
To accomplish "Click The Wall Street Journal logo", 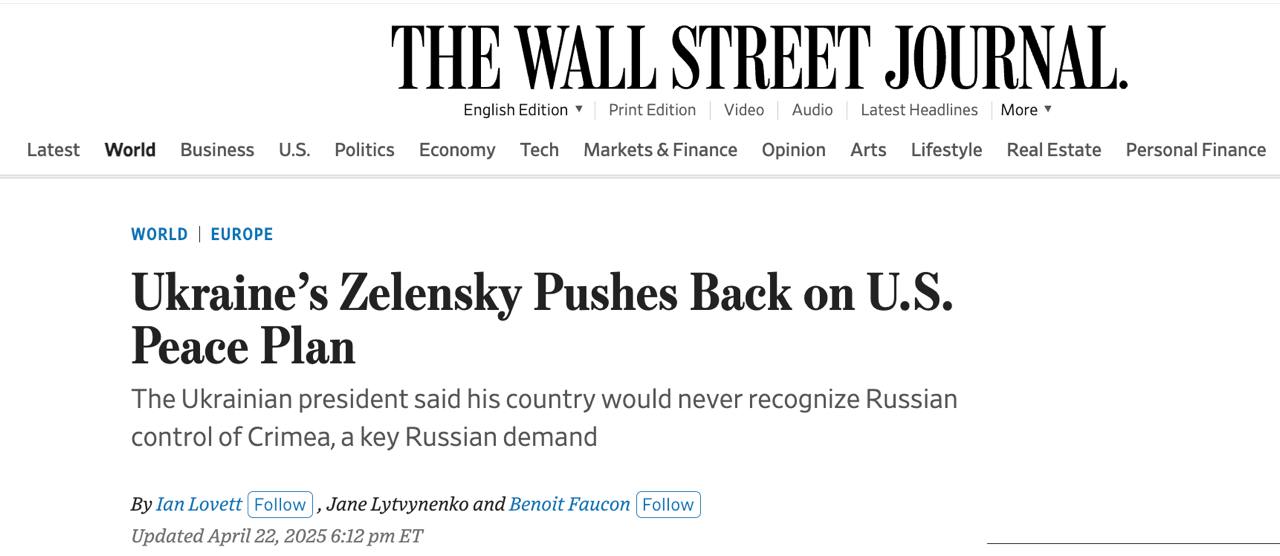I will coord(759,58).
